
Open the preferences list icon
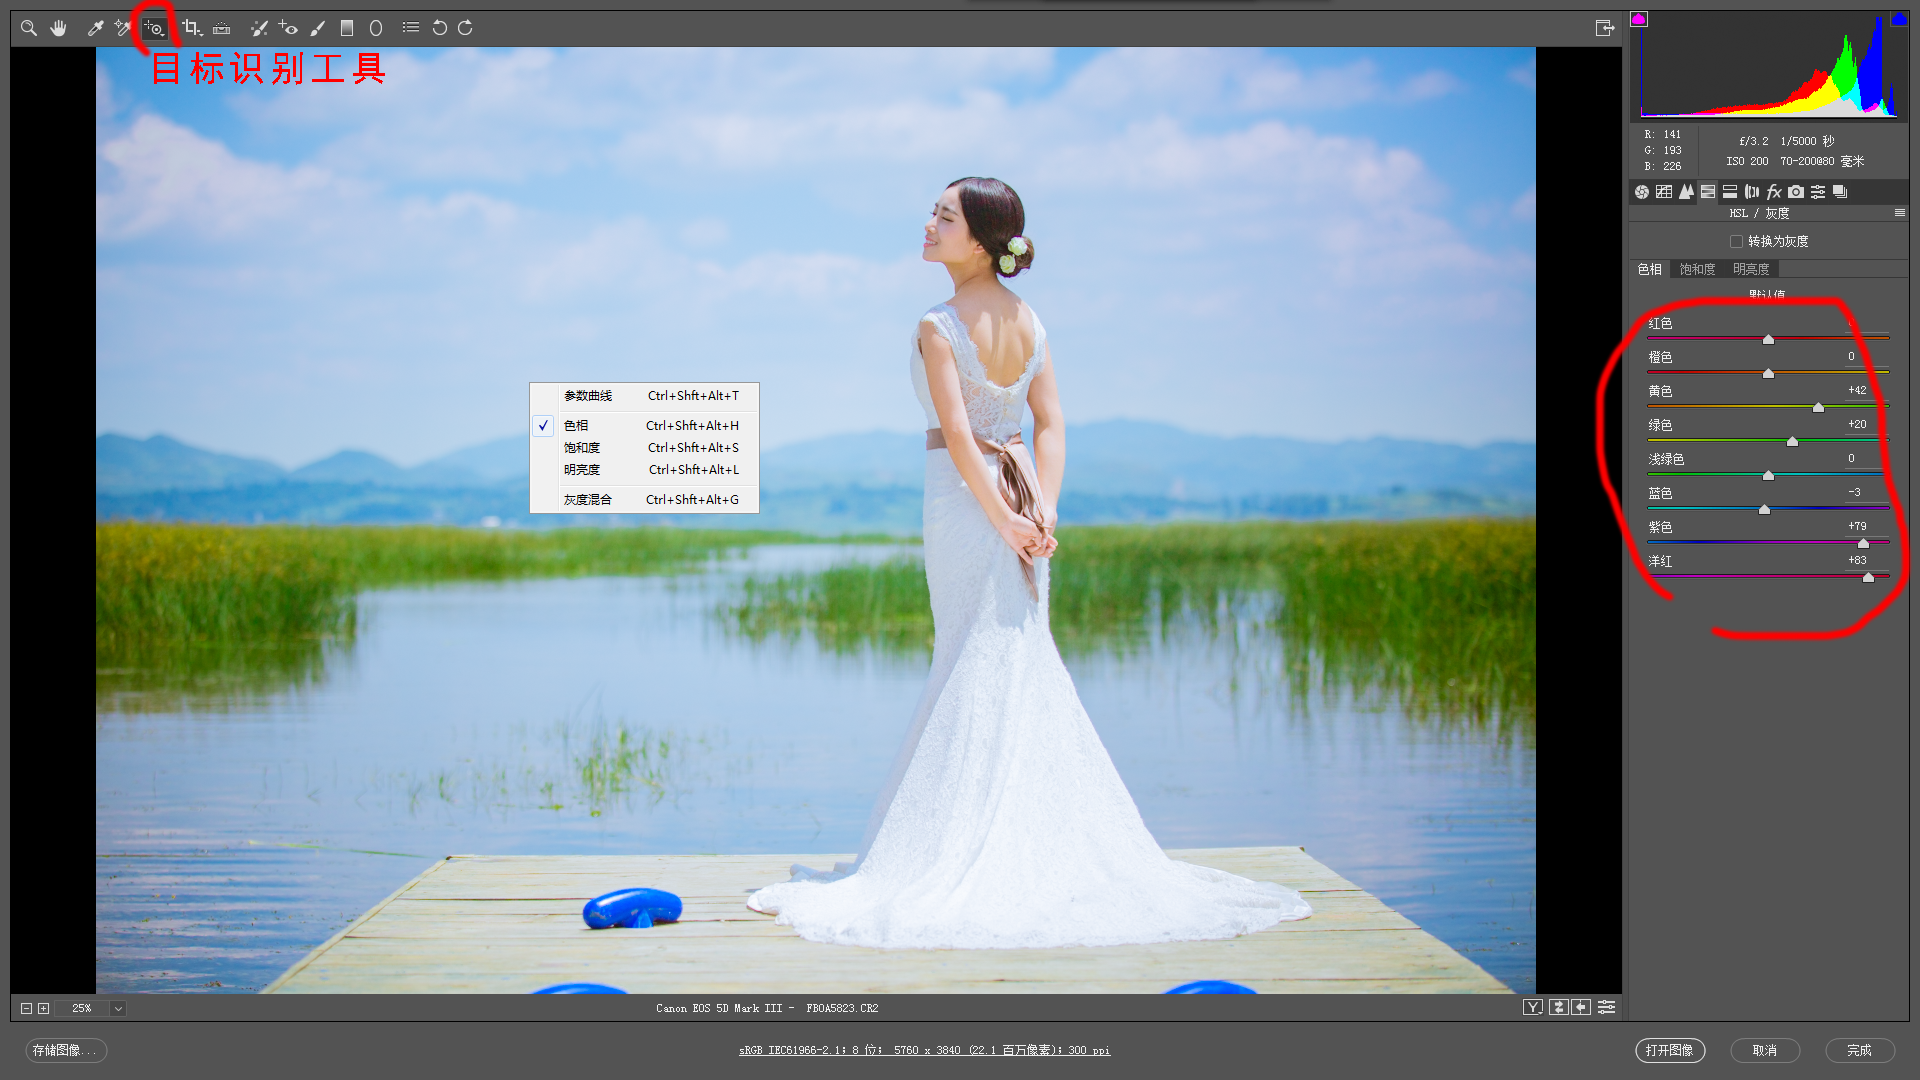point(411,28)
